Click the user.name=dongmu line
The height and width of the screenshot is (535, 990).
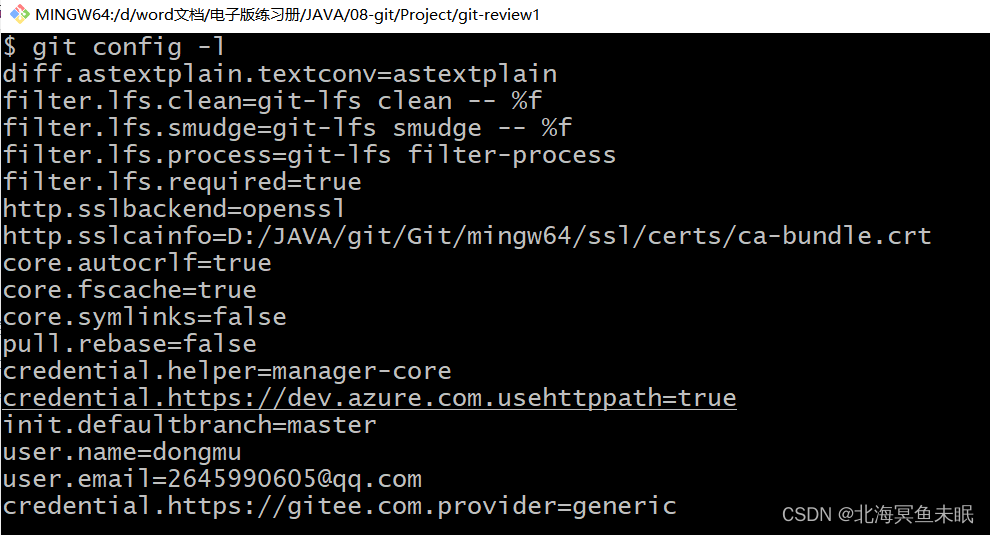122,452
